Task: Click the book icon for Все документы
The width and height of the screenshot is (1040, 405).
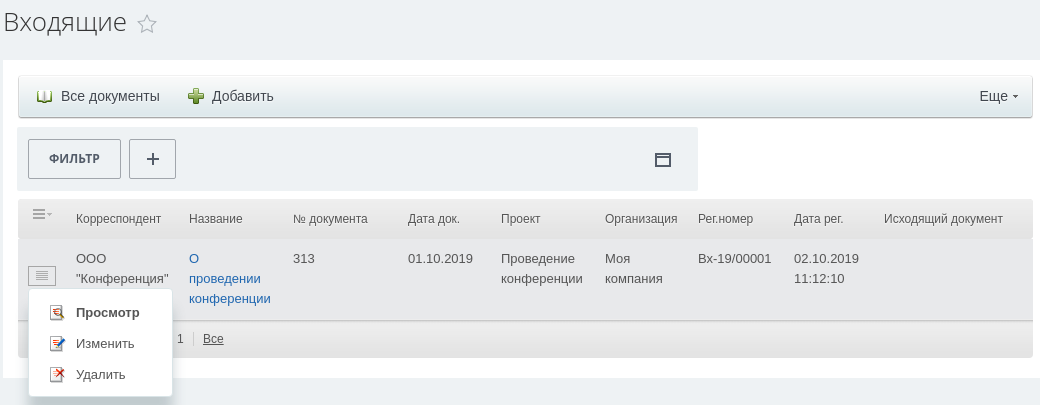Action: 44,97
